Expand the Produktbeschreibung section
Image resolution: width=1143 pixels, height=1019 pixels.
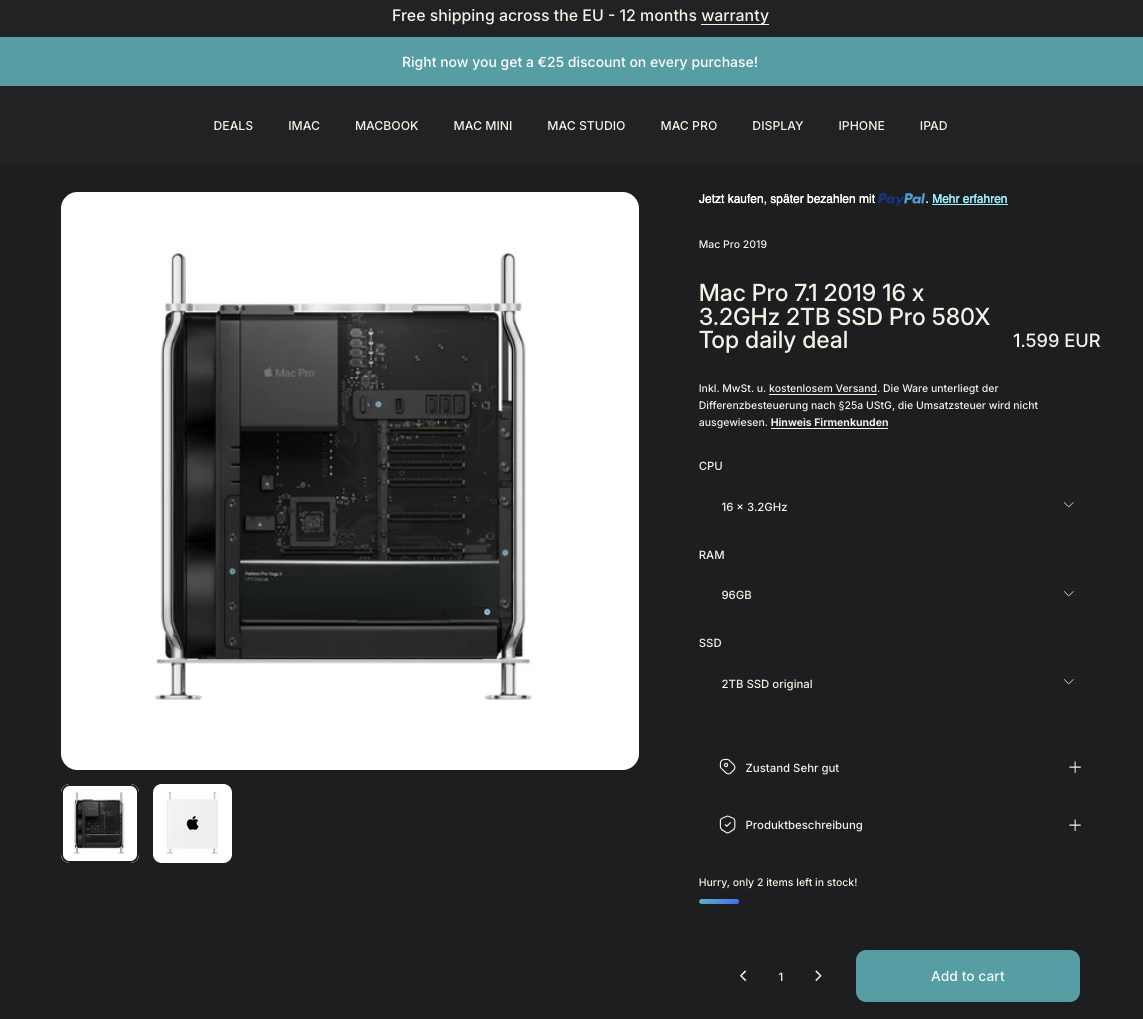tap(1075, 825)
